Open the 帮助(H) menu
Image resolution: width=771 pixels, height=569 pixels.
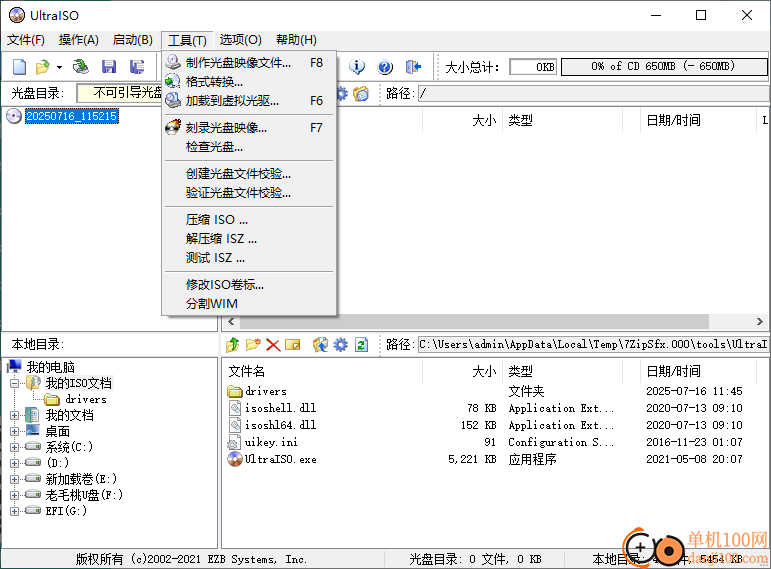tap(296, 40)
